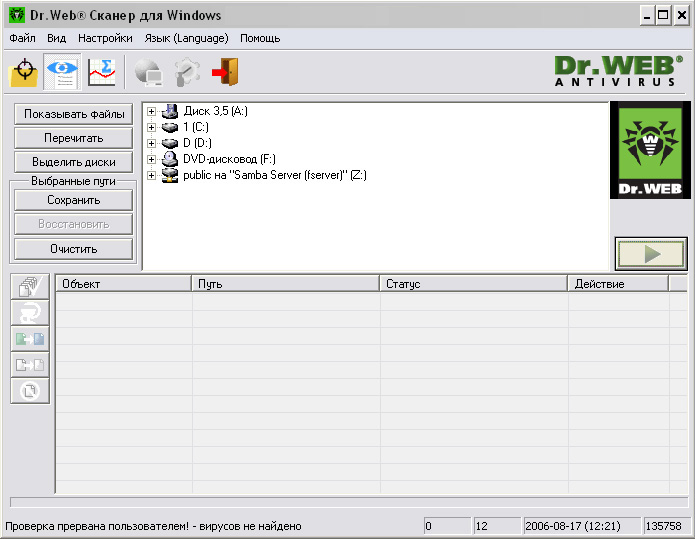Click the Показывать файлы button

(74, 114)
